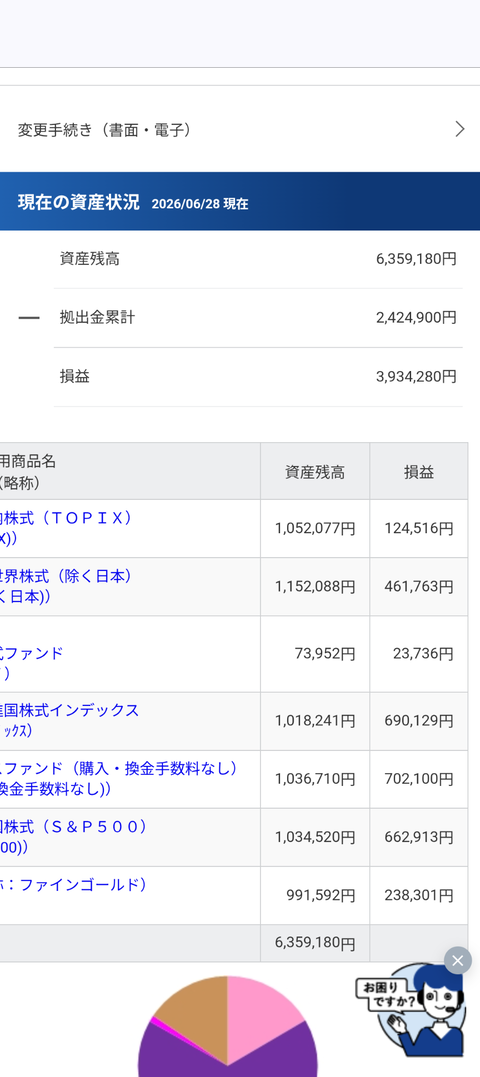Open 世界株式（除く日本）fund link
The width and height of the screenshot is (480, 1077).
66,587
